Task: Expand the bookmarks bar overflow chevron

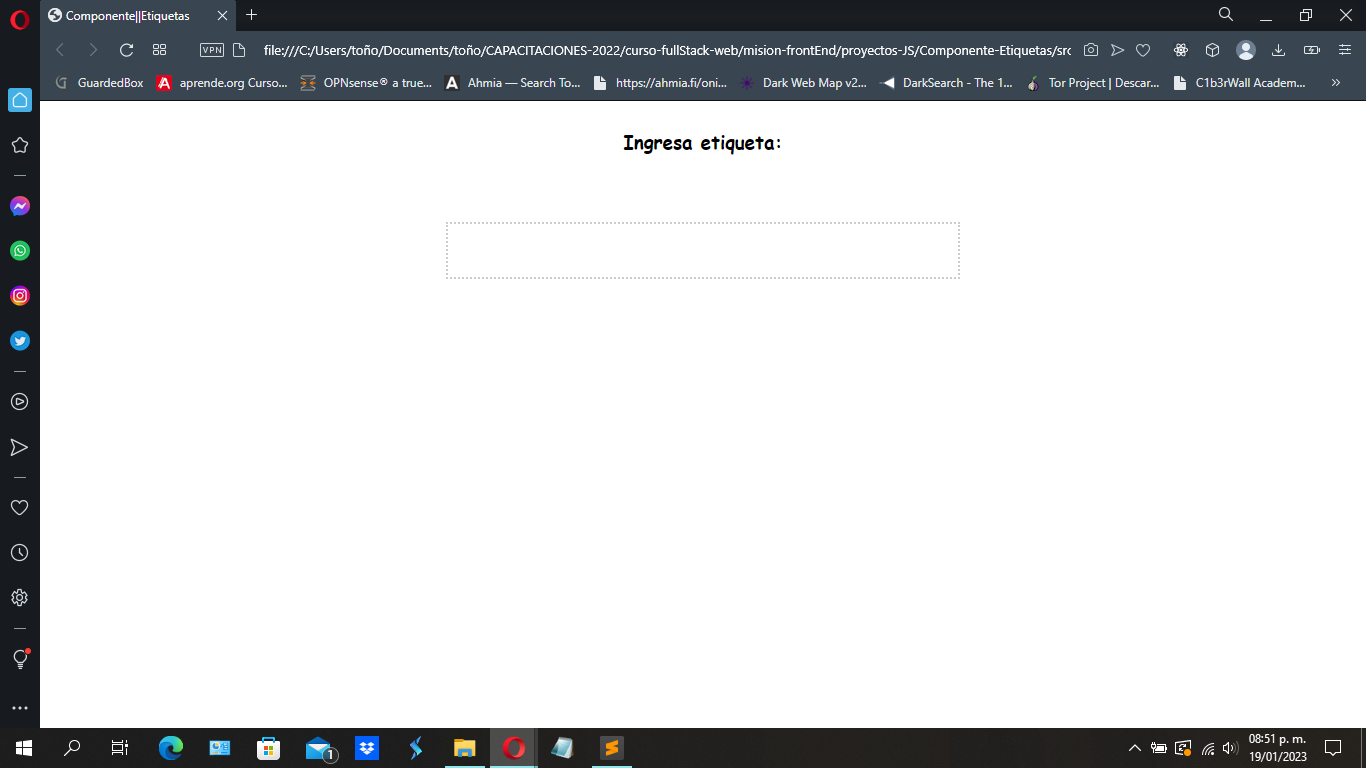Action: (1335, 83)
